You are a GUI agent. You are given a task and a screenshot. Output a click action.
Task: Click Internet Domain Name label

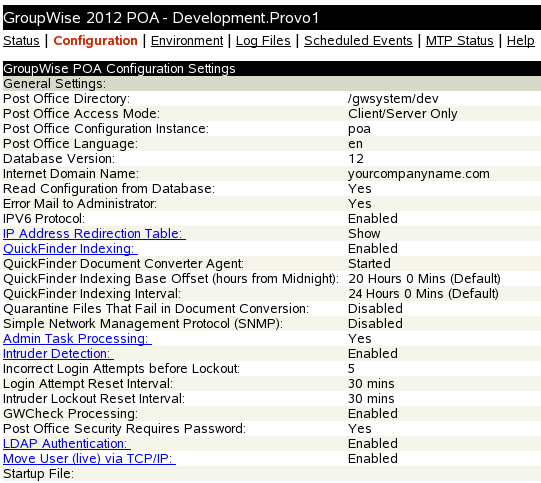[71, 174]
